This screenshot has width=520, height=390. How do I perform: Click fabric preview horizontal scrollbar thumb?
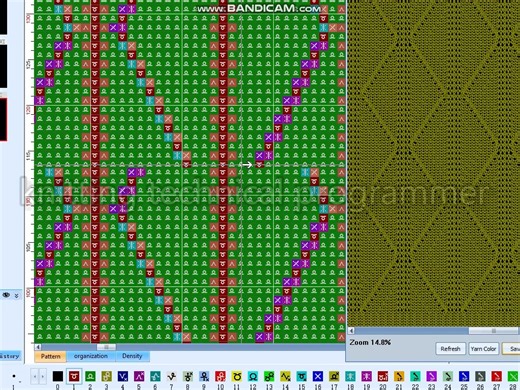pos(494,331)
